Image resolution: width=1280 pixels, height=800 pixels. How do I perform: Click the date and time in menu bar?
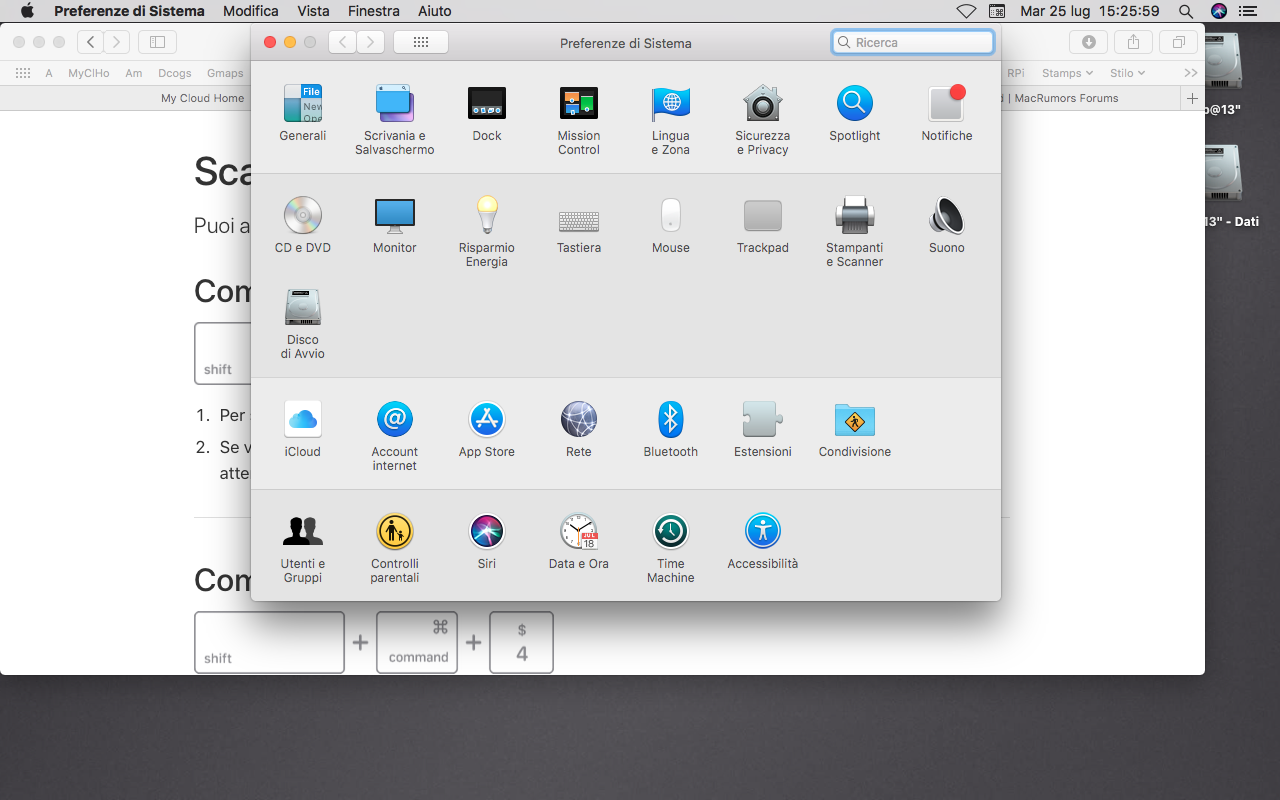[1090, 11]
